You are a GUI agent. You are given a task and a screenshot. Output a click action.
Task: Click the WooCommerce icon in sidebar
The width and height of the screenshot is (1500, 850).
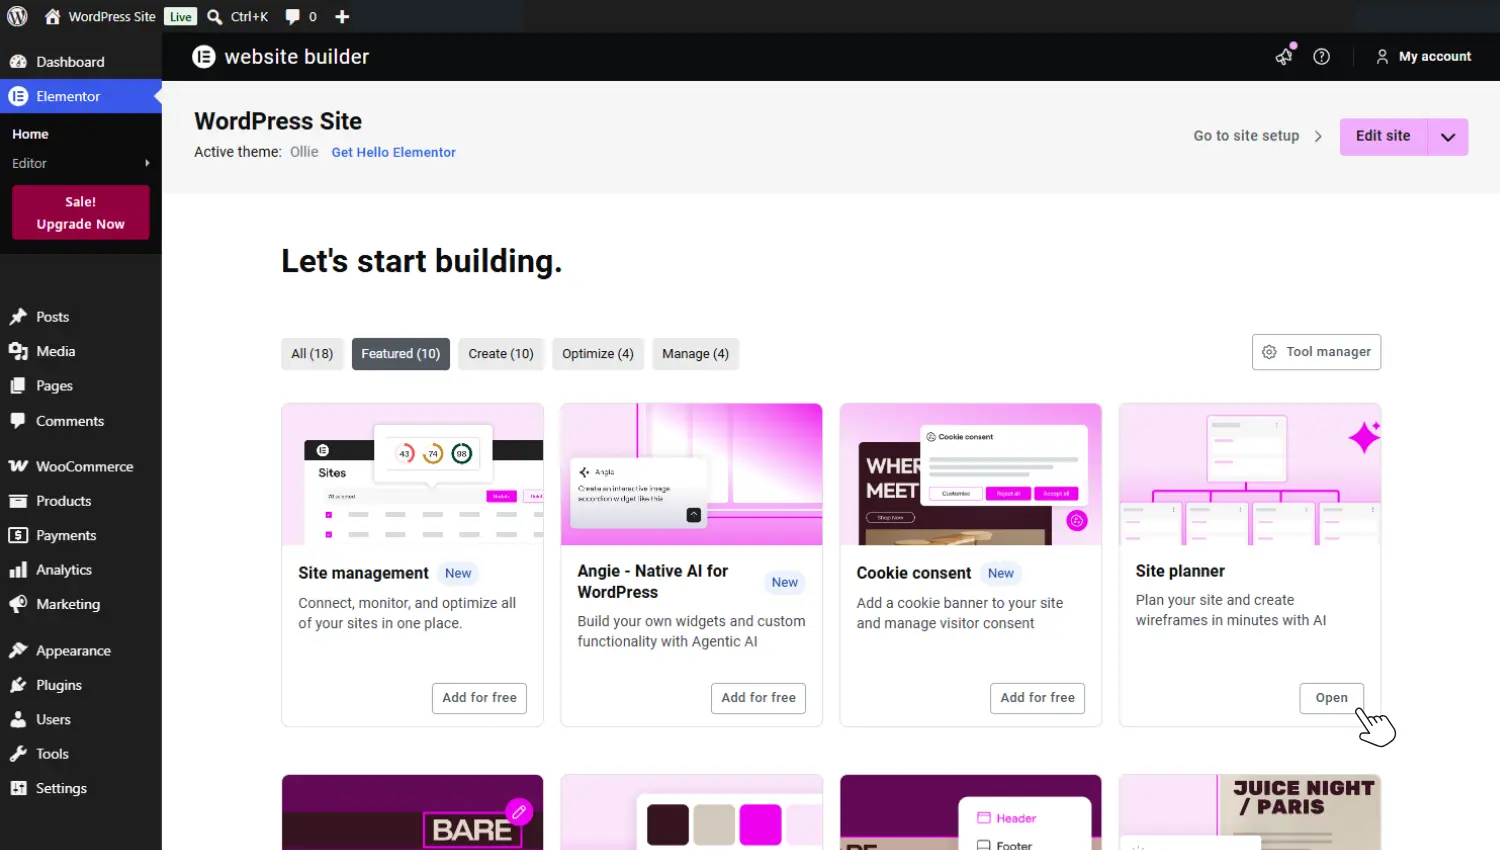18,466
